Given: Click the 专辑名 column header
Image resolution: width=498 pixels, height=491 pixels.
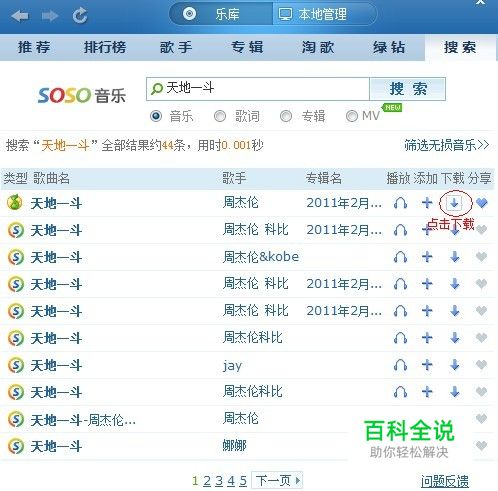Looking at the screenshot, I should (324, 178).
